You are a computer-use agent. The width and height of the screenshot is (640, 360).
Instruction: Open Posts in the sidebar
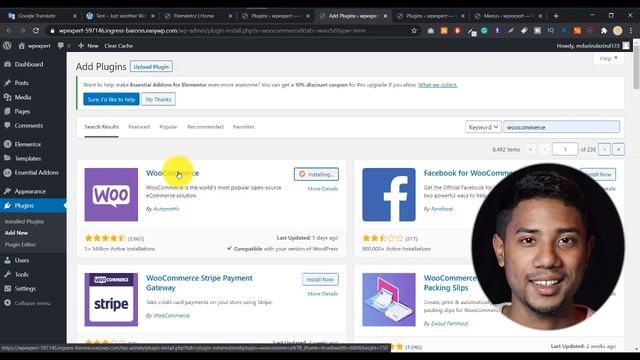[21, 83]
